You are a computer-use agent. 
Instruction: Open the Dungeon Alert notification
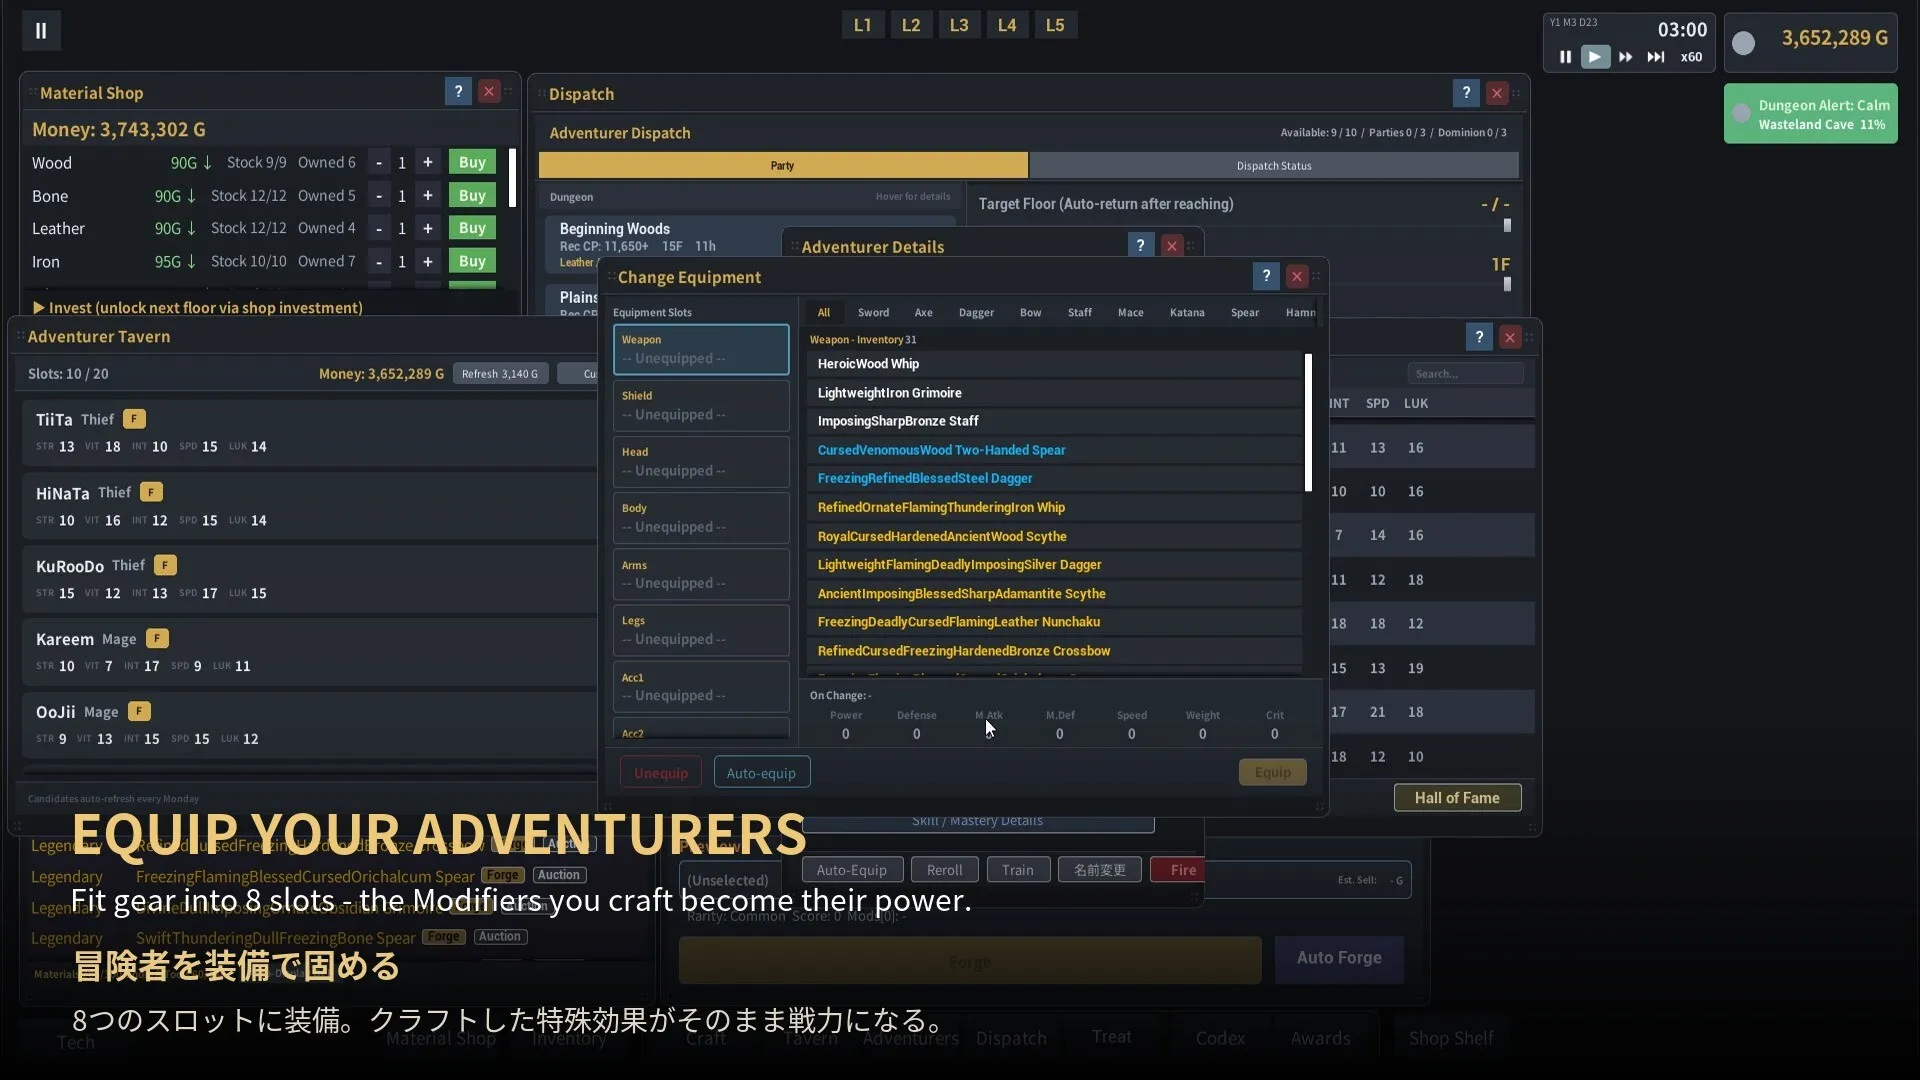click(1810, 114)
